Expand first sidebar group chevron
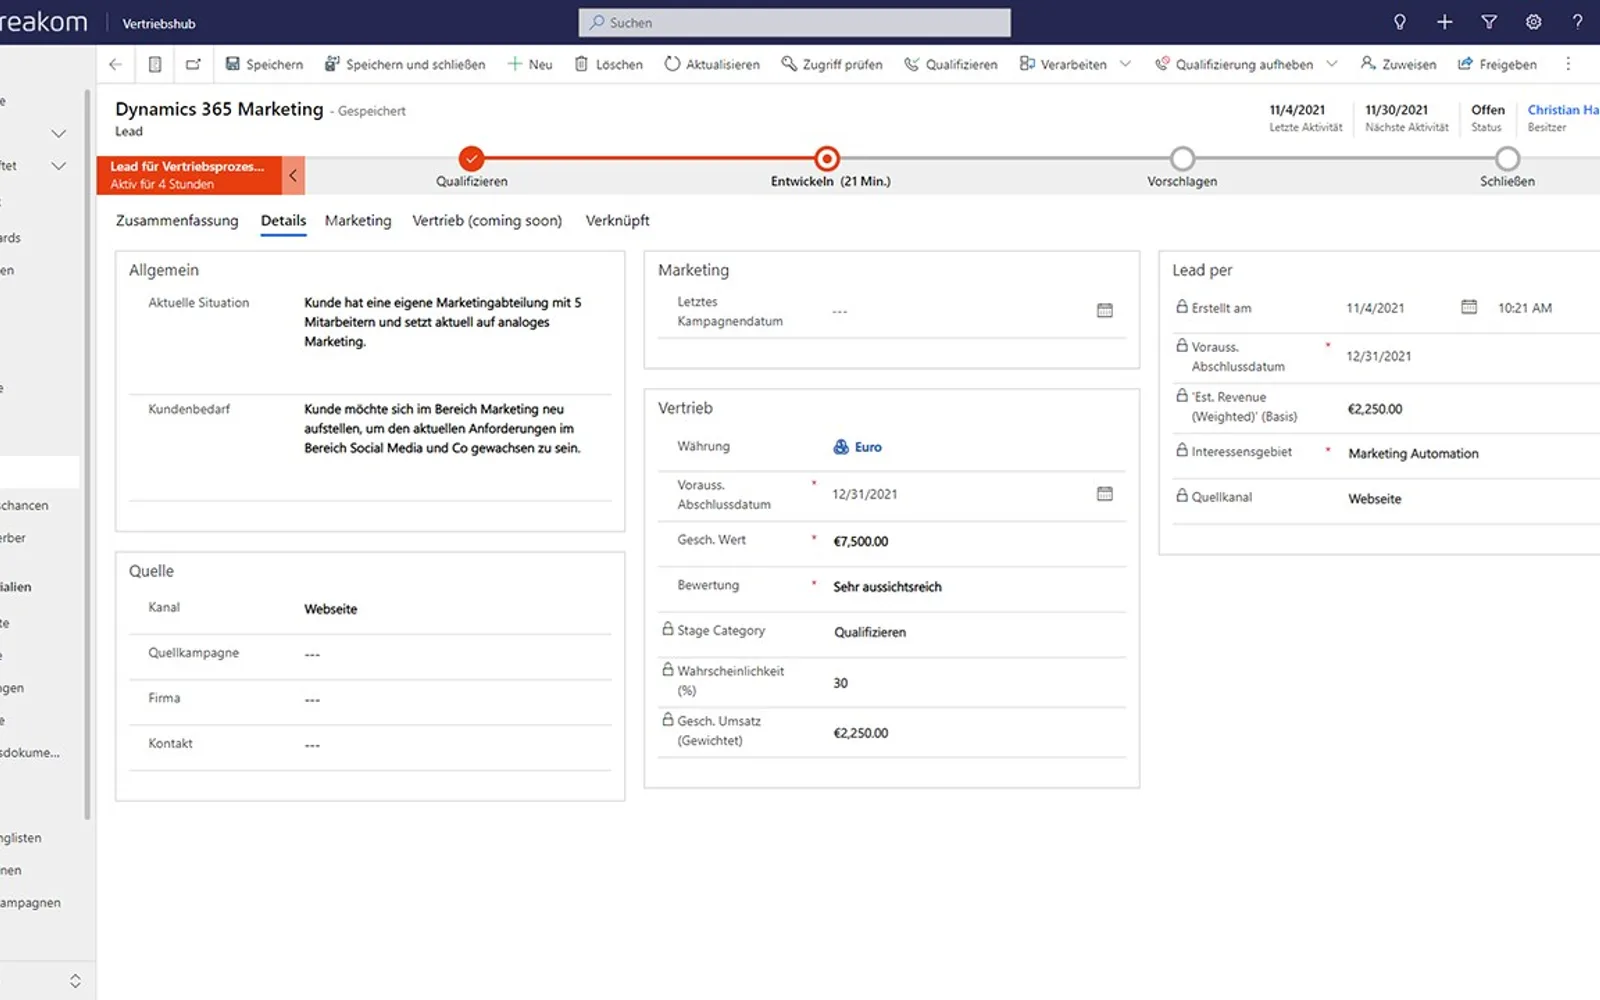1600x1000 pixels. (59, 133)
